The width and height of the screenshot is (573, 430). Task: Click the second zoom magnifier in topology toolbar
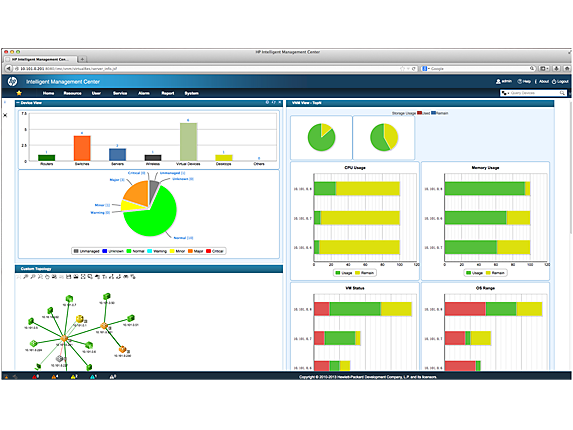coord(33,277)
